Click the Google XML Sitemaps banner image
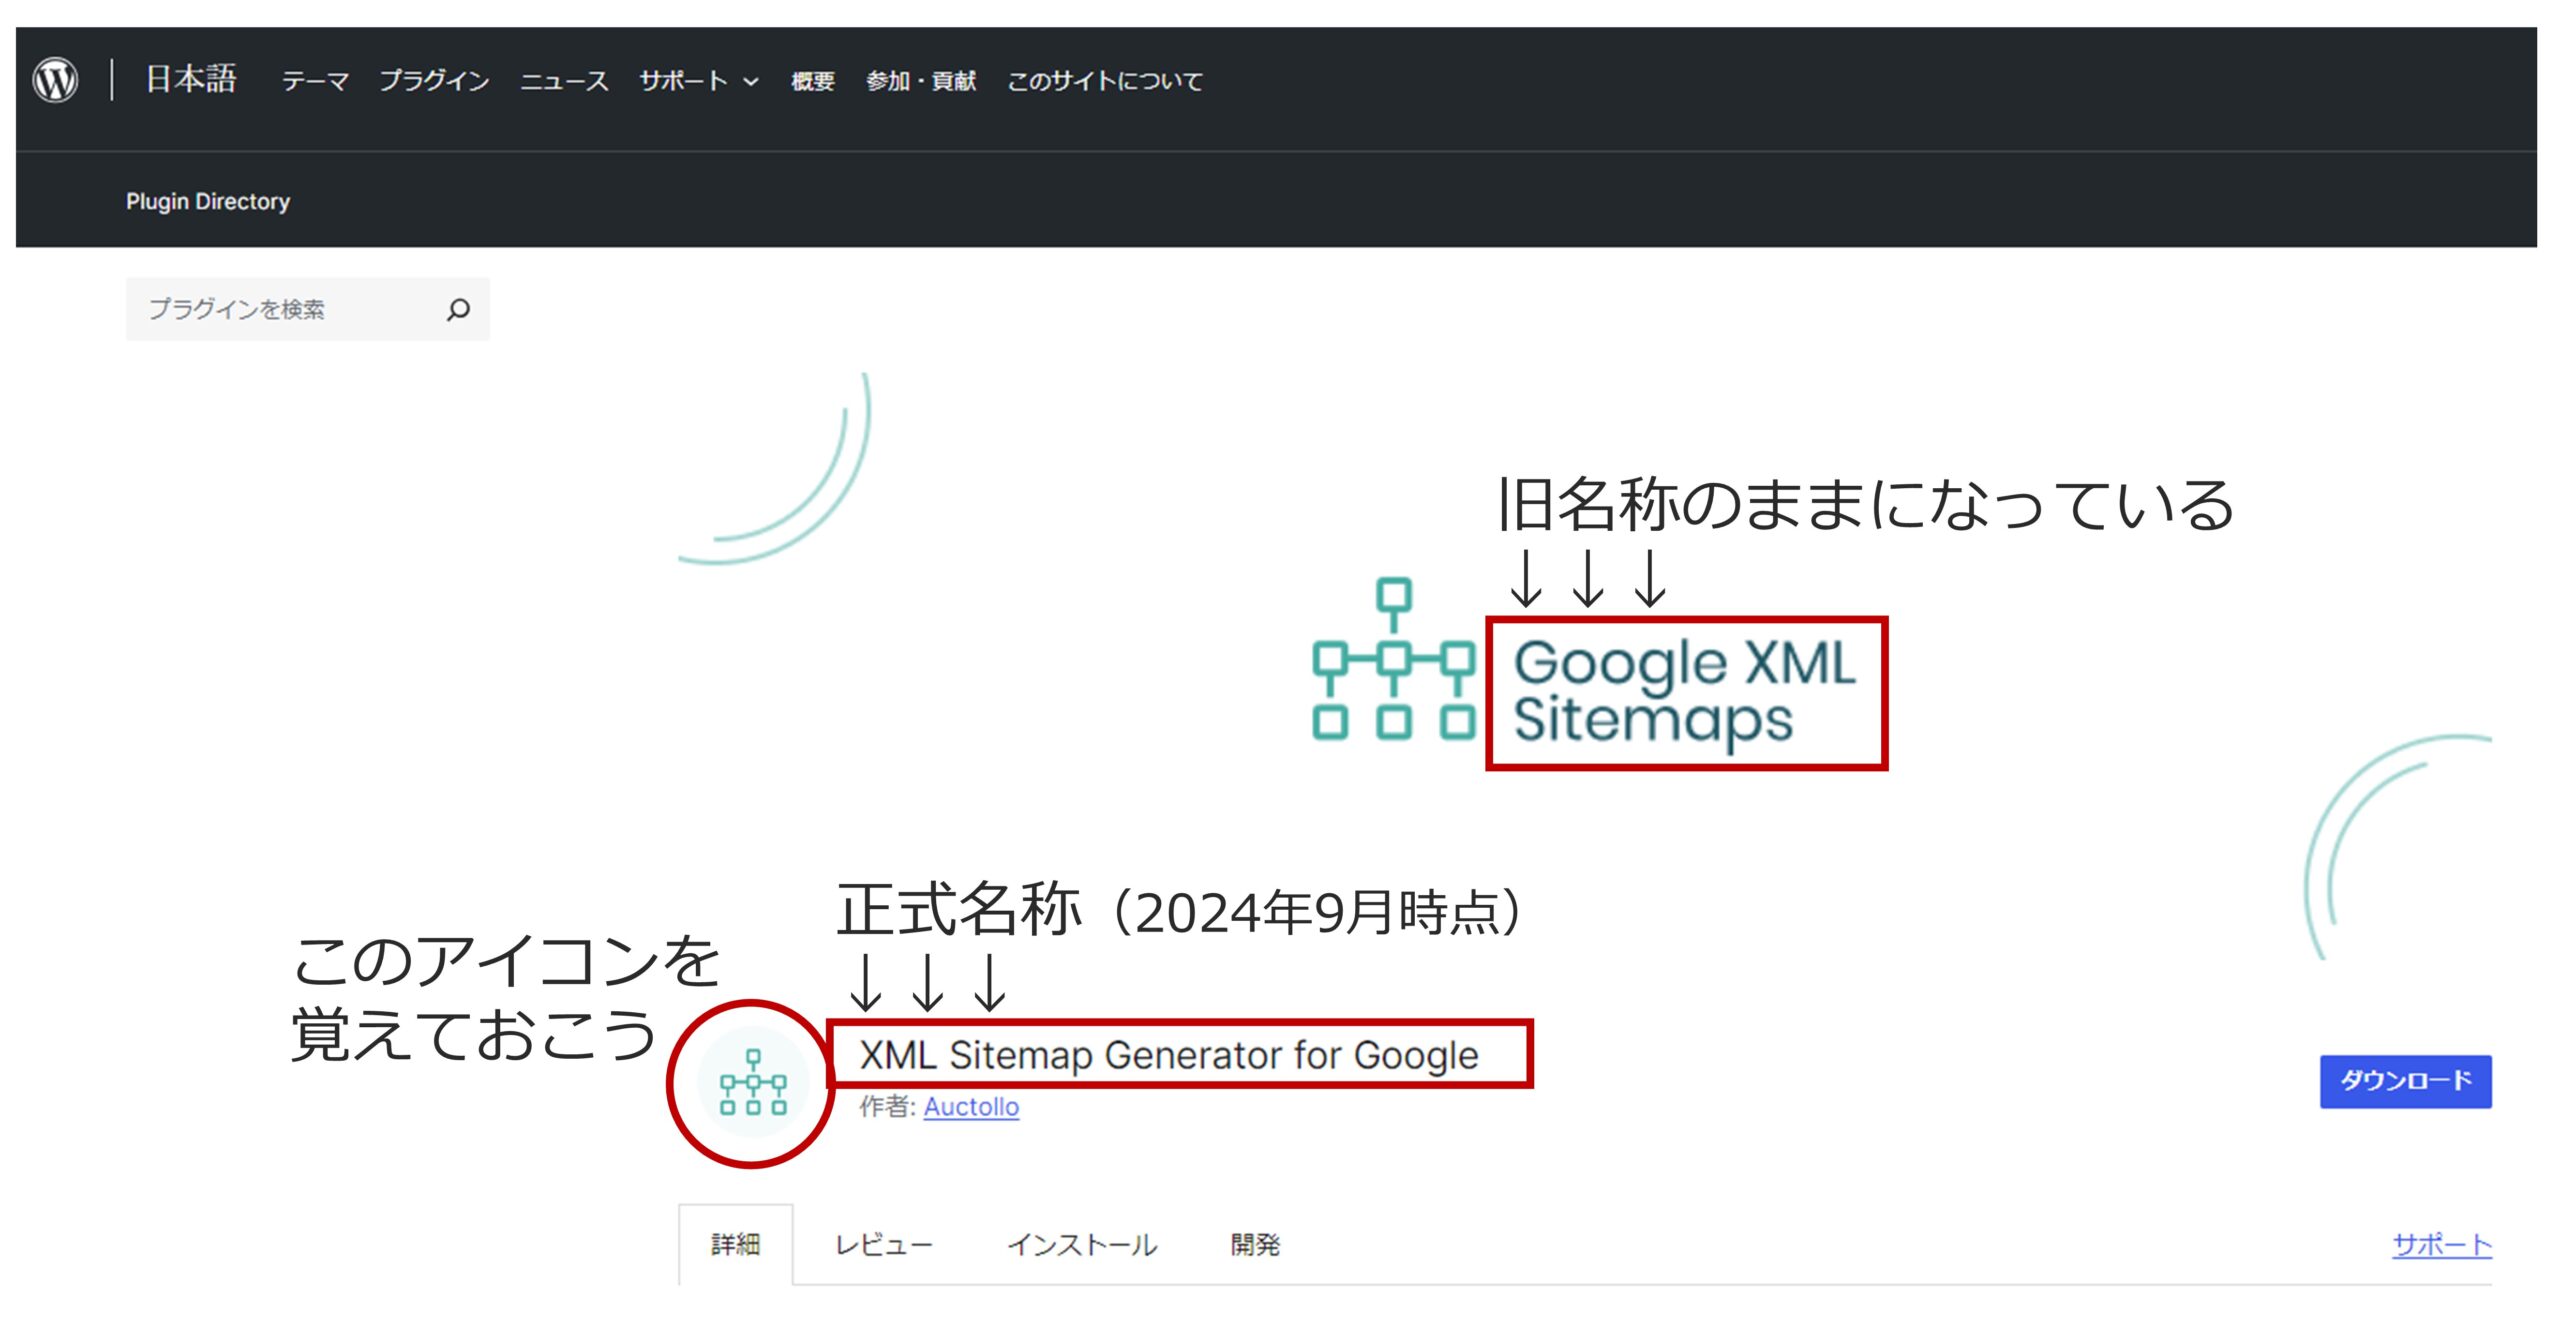The width and height of the screenshot is (2560, 1335). (x=1585, y=664)
